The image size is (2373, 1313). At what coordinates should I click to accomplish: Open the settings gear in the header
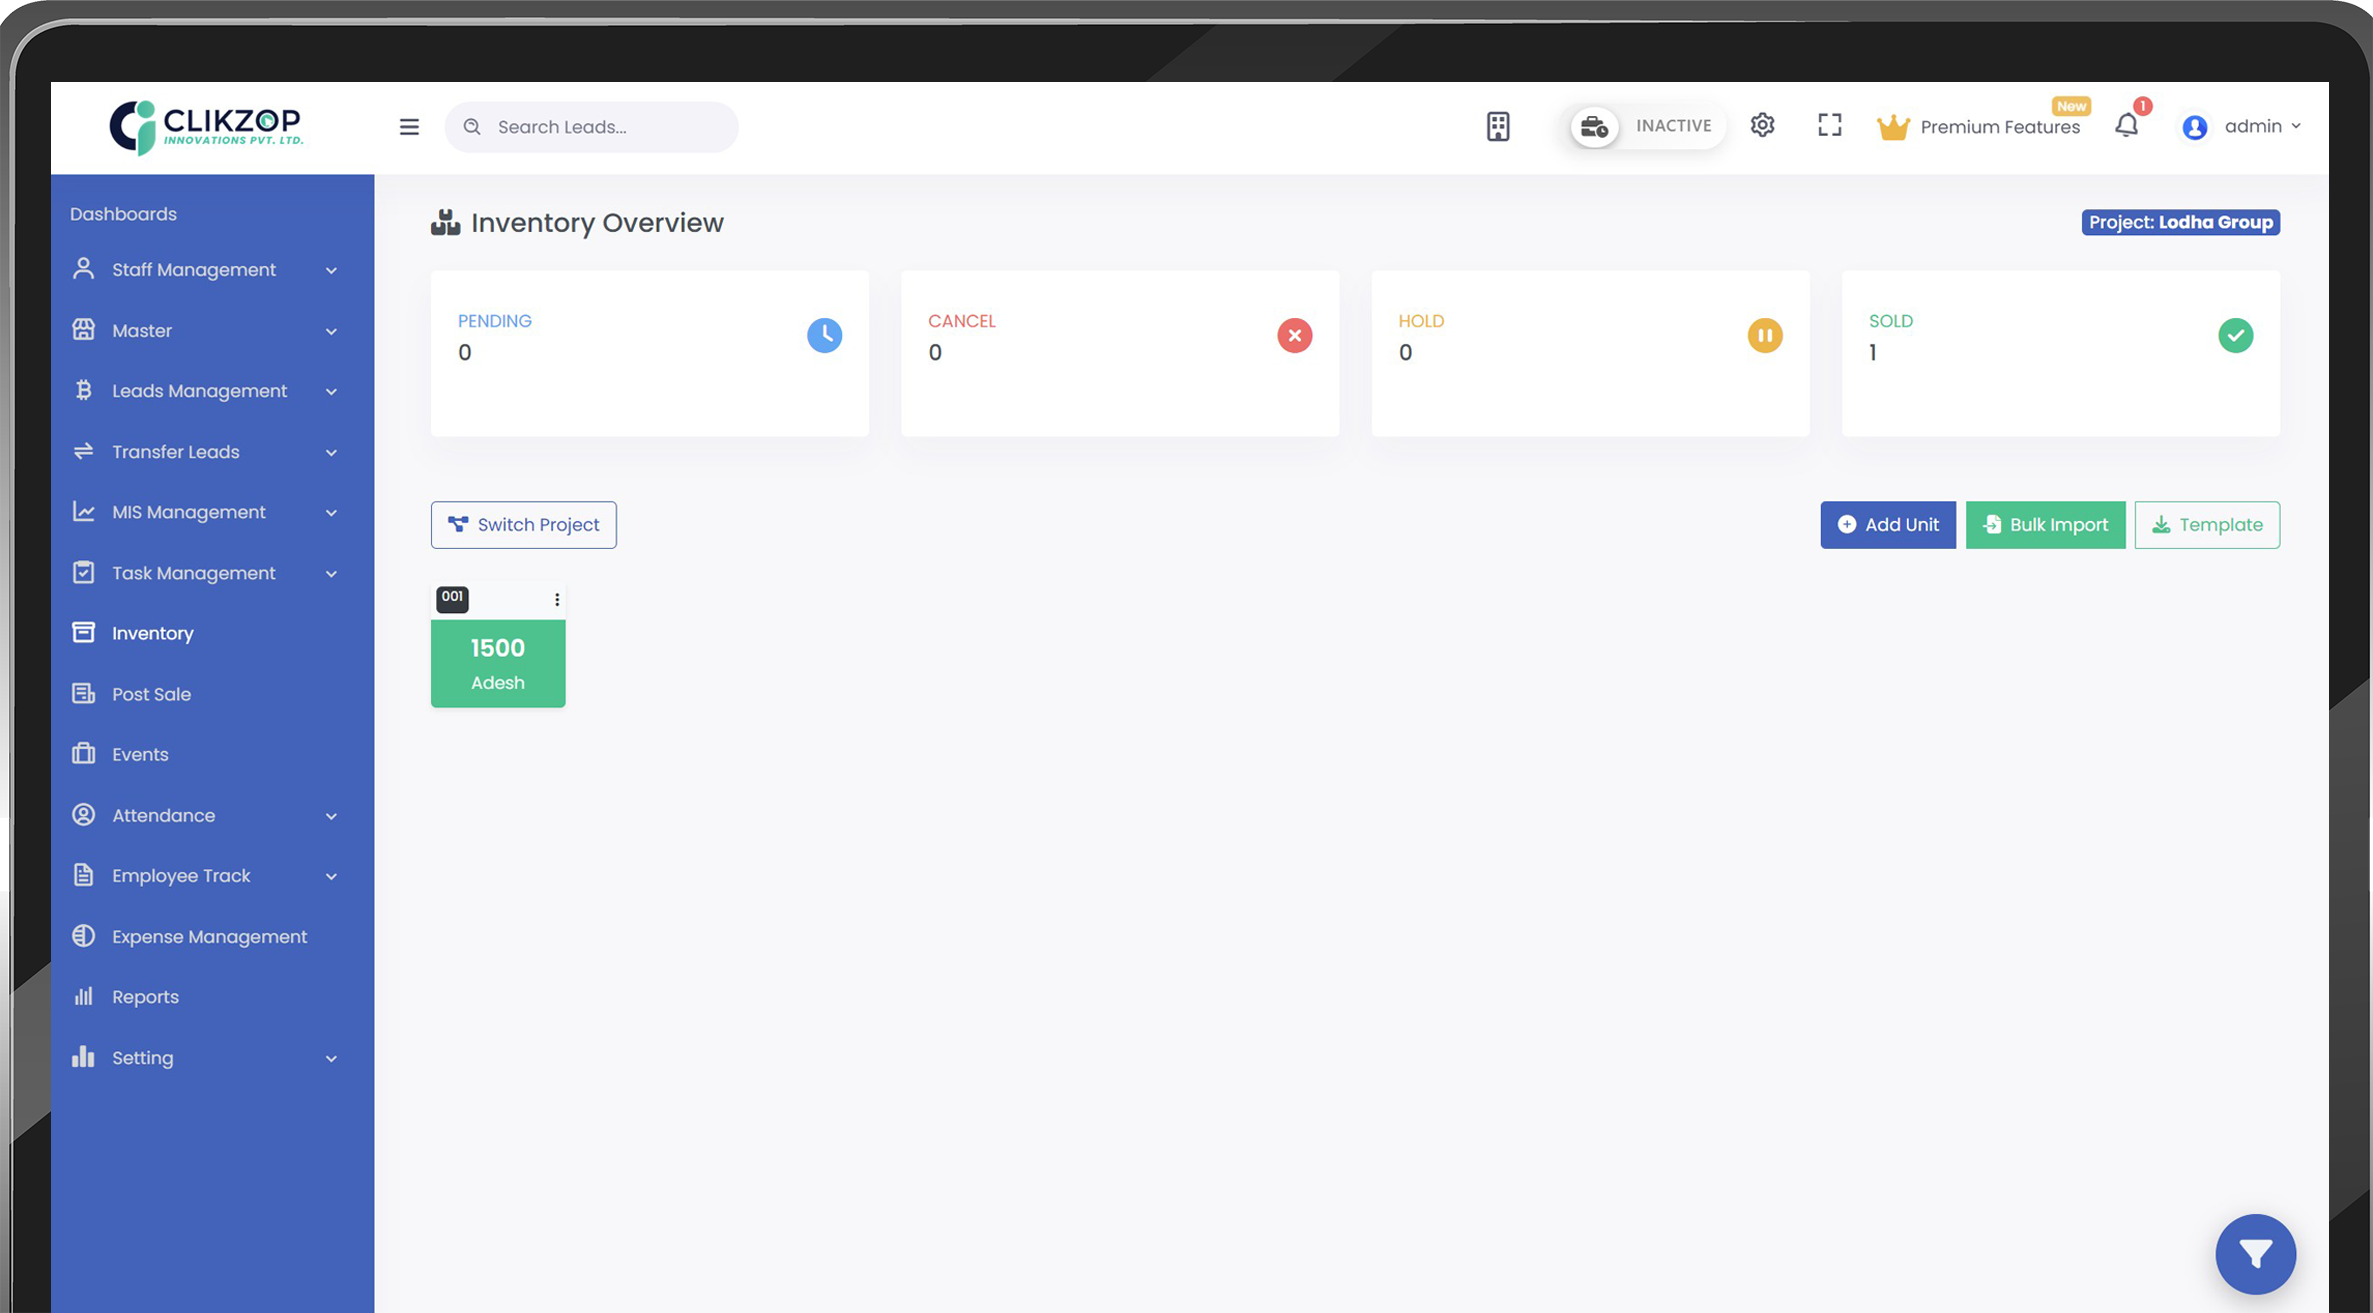pyautogui.click(x=1763, y=125)
